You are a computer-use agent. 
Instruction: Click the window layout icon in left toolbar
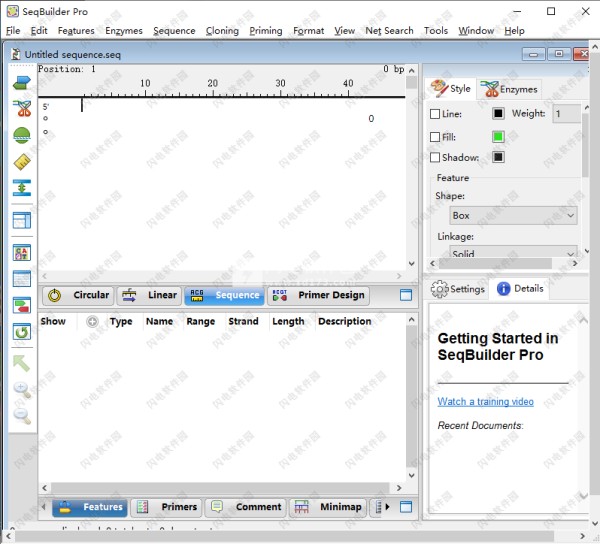22,220
